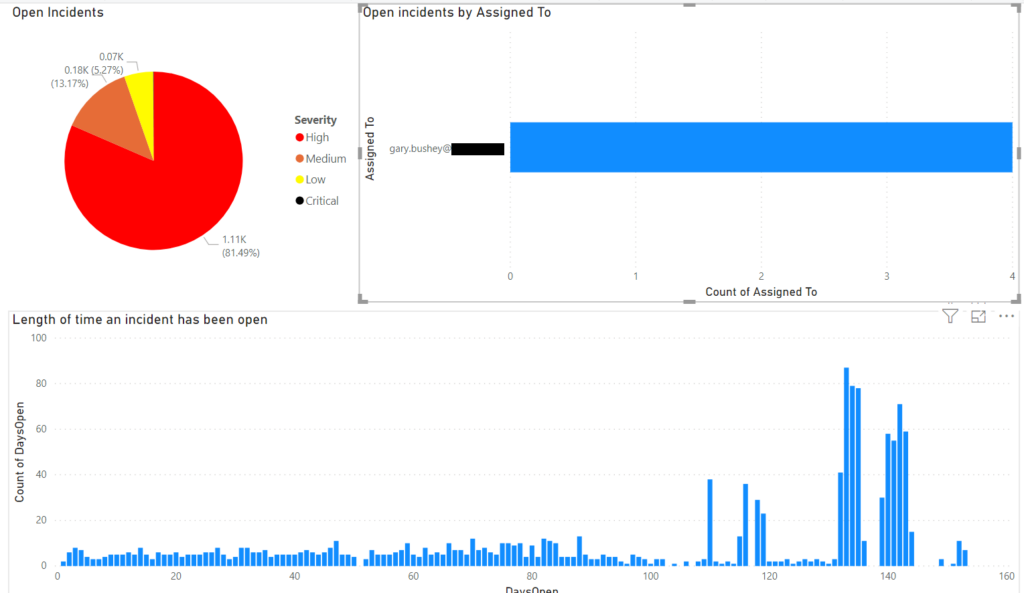Image resolution: width=1024 pixels, height=593 pixels.
Task: Click the '0.07K (5.27%)' data label
Action: [108, 63]
